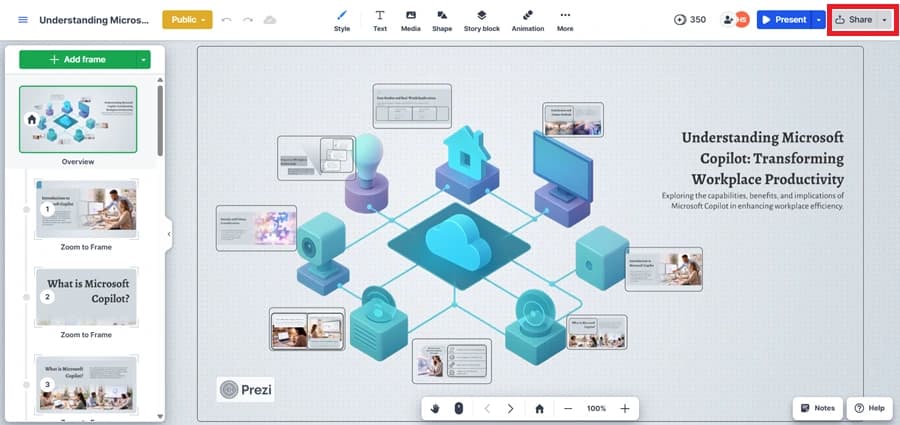
Task: Undo the last action
Action: [x=226, y=20]
